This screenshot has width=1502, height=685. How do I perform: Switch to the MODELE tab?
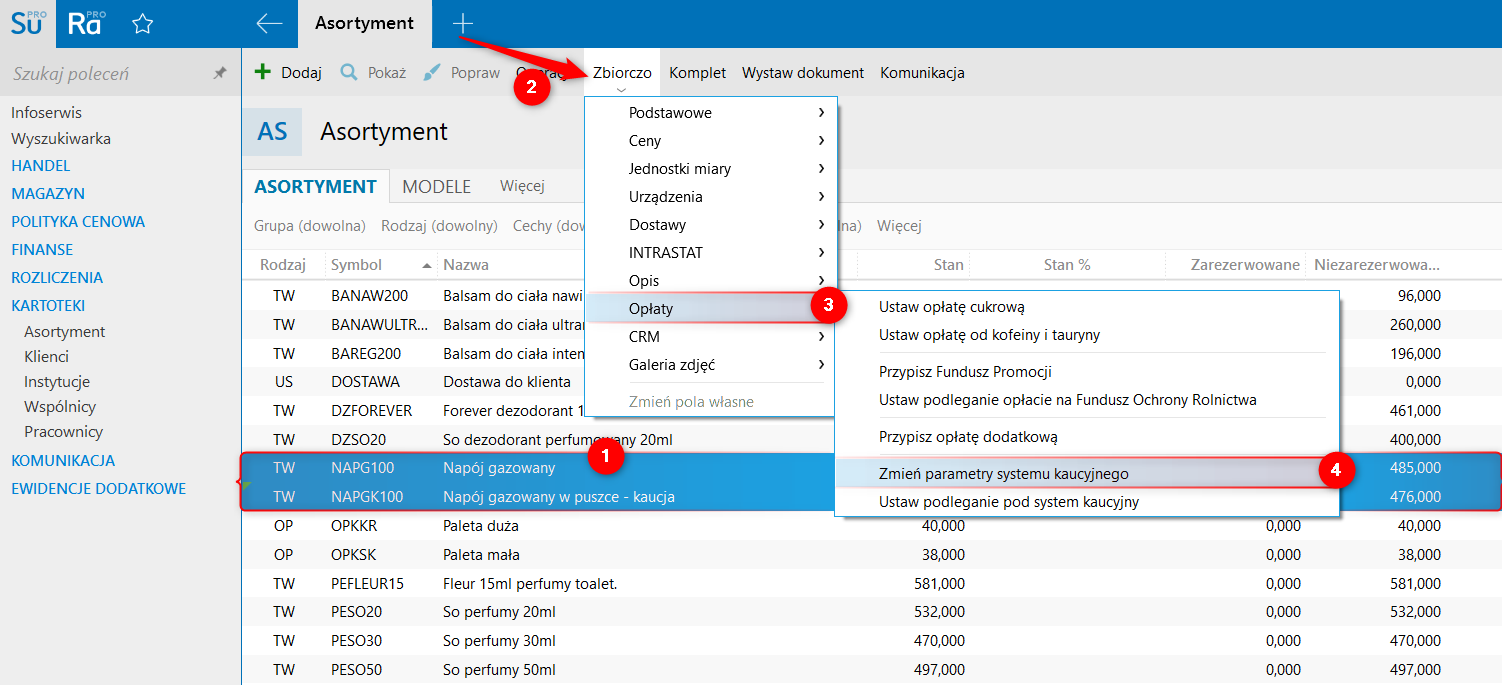point(436,187)
